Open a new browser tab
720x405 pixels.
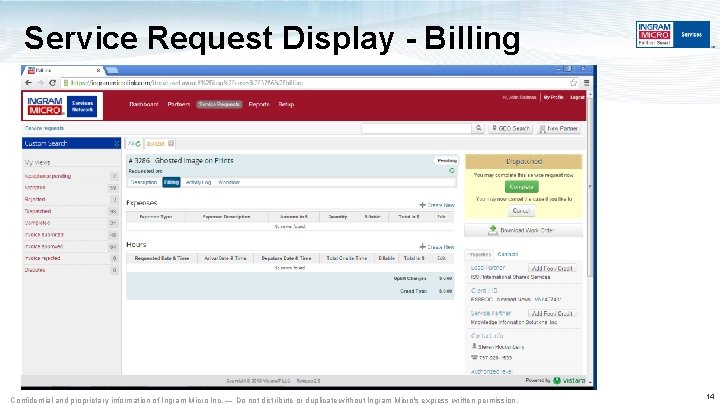point(112,70)
